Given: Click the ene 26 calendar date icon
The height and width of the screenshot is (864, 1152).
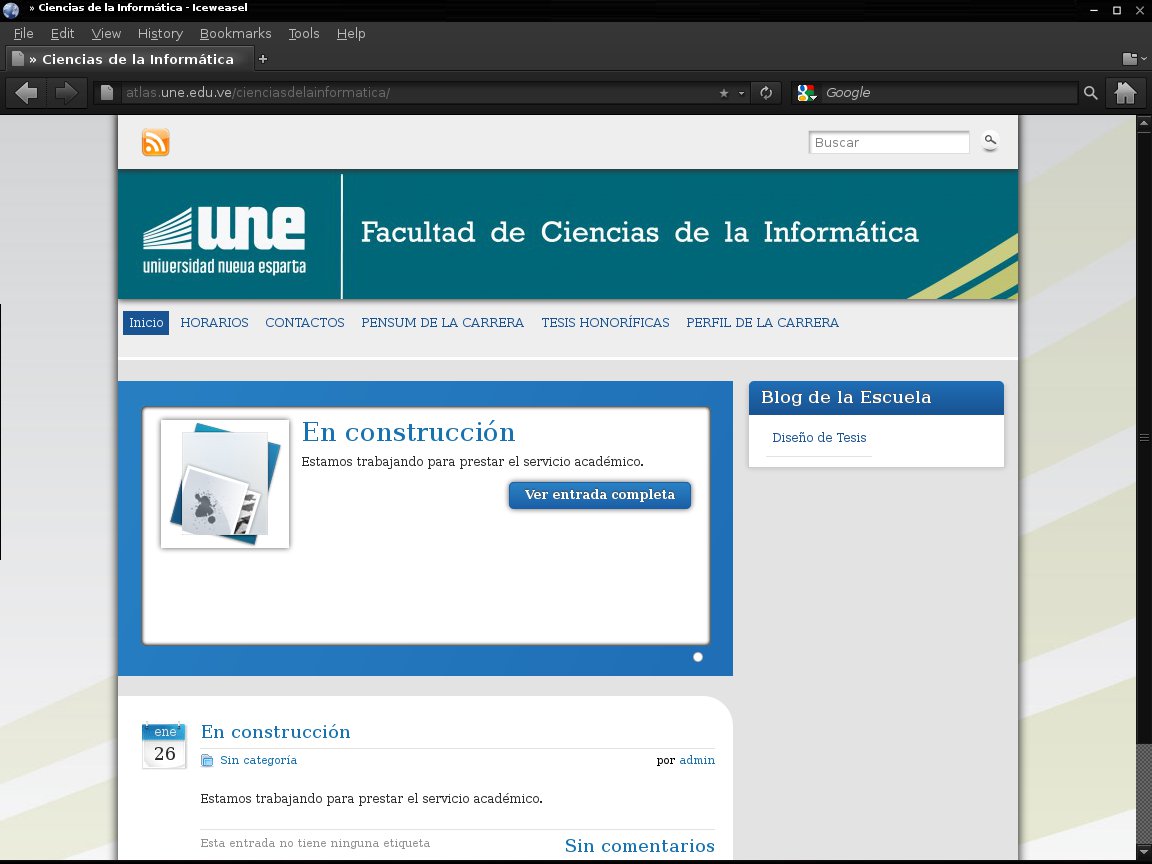Looking at the screenshot, I should pos(165,745).
